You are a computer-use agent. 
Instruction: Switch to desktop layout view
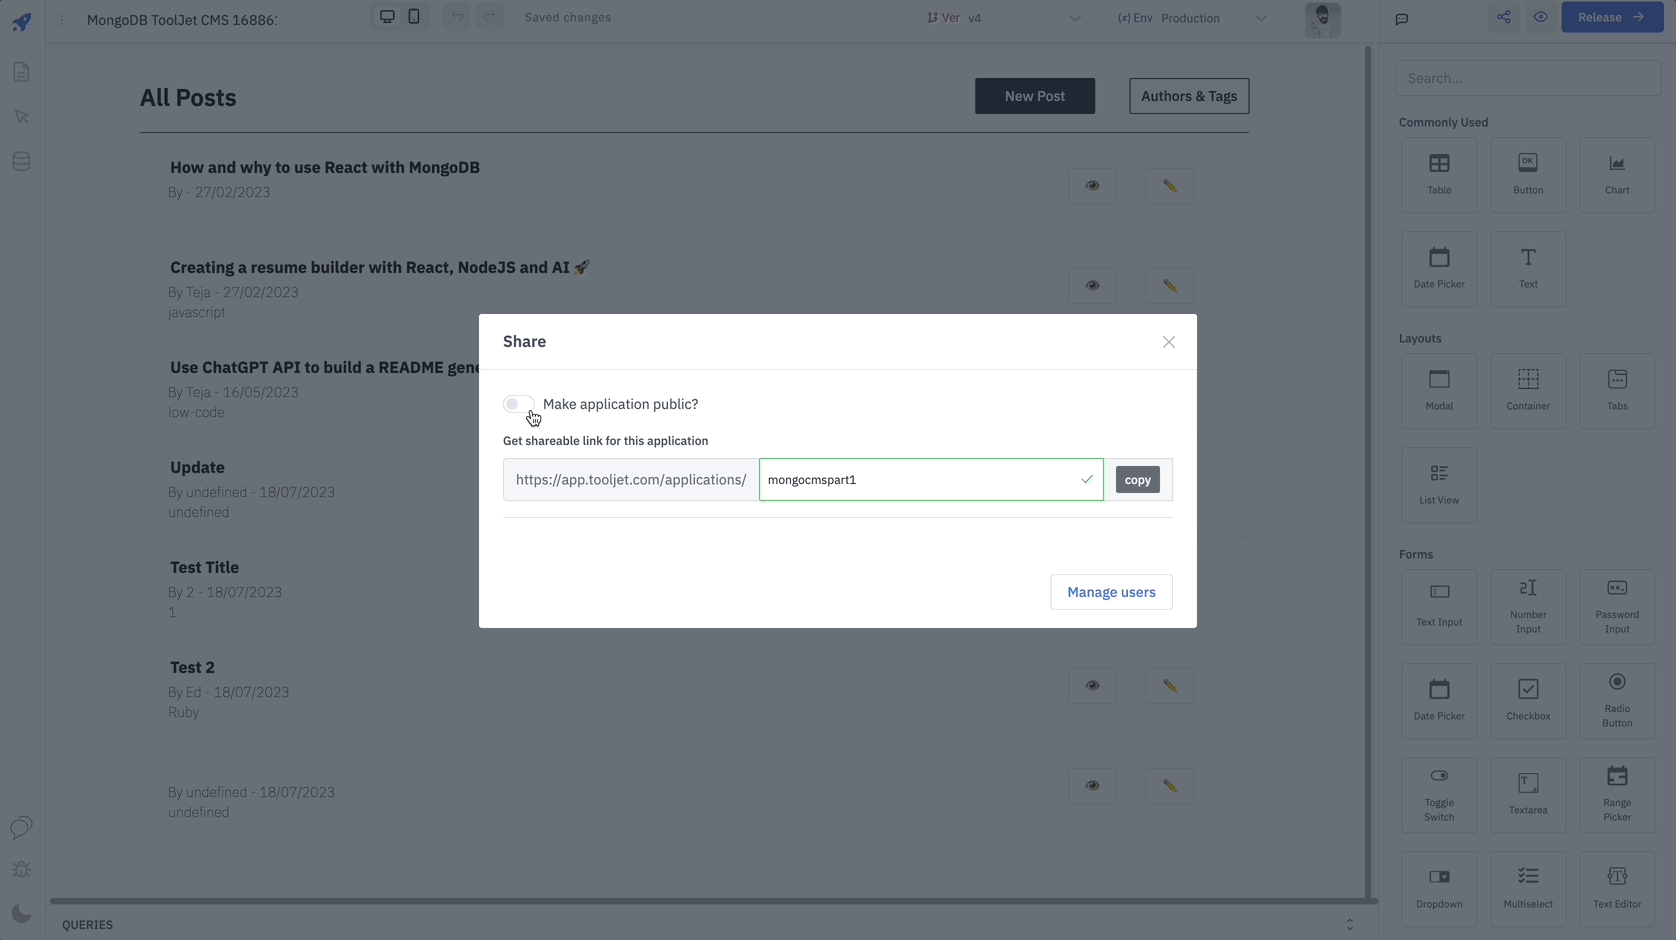click(x=387, y=17)
